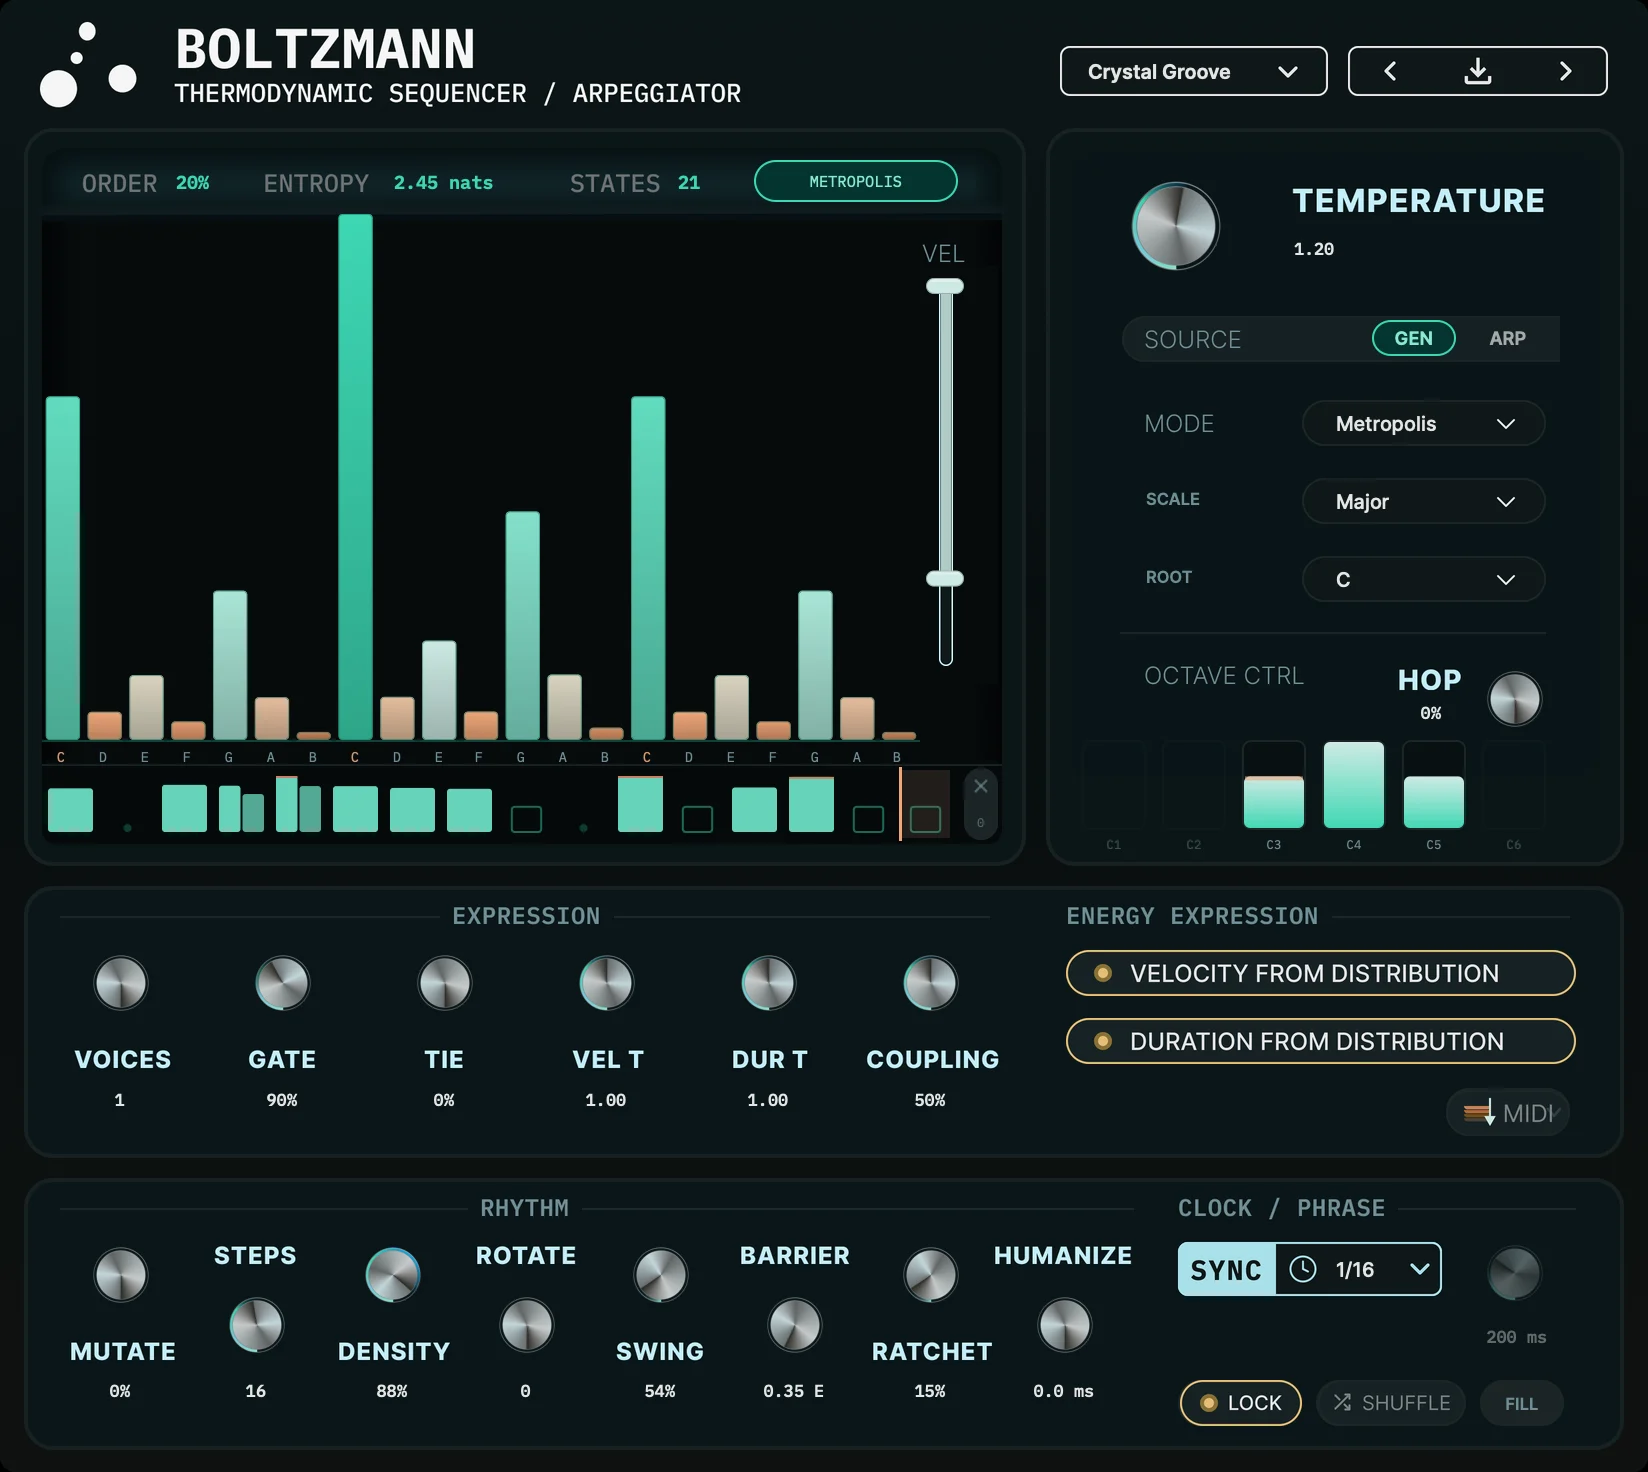Click the DENSITY knob
The image size is (1648, 1472).
pyautogui.click(x=393, y=1275)
